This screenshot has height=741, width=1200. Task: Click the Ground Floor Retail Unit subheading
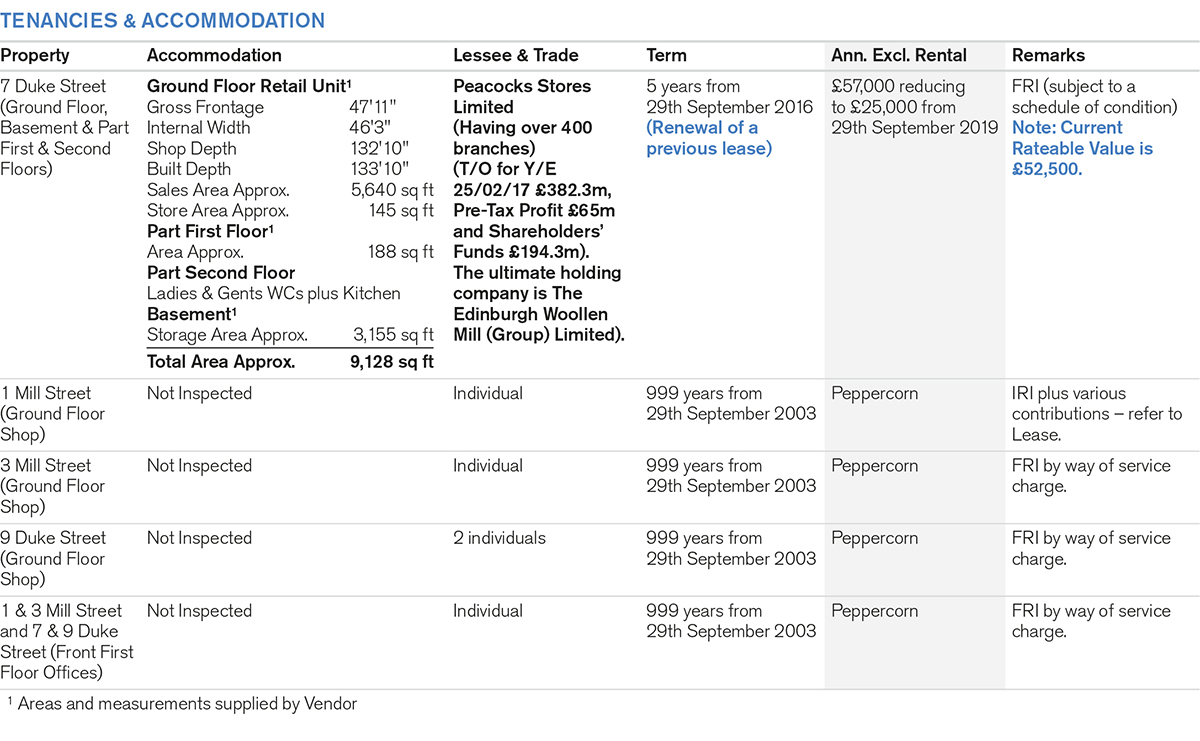click(x=250, y=87)
